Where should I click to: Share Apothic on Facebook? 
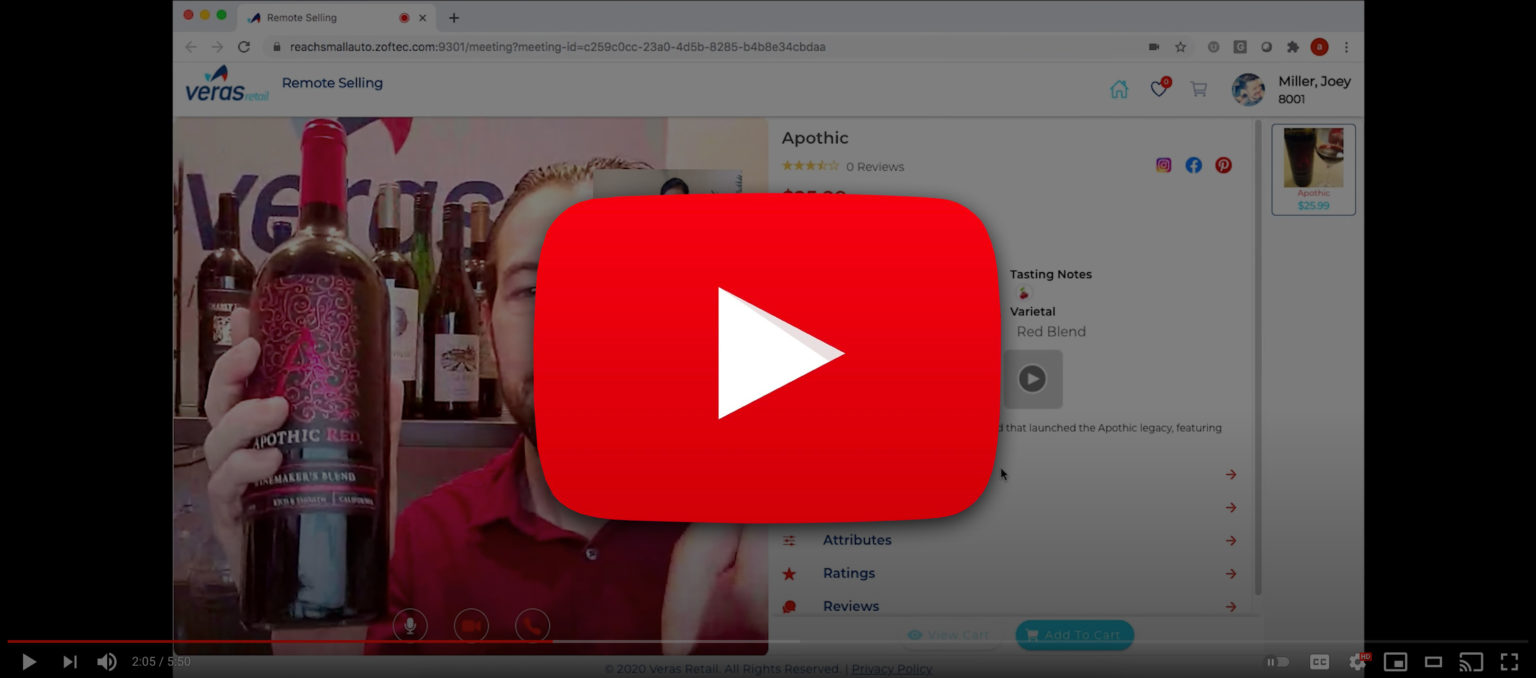tap(1193, 165)
